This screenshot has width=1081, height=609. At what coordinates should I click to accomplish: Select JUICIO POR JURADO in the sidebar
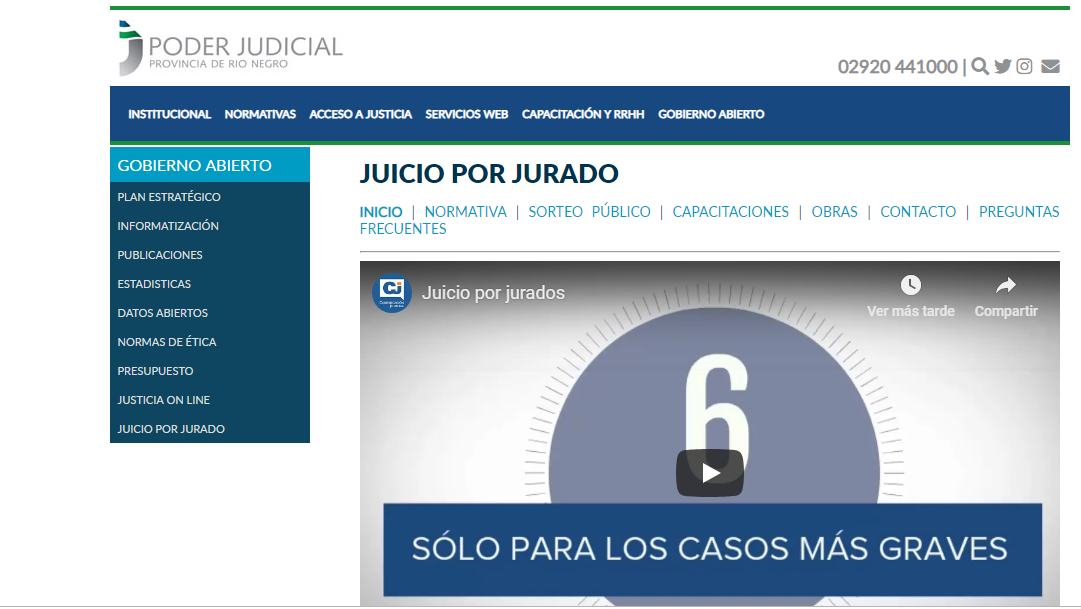click(x=169, y=428)
